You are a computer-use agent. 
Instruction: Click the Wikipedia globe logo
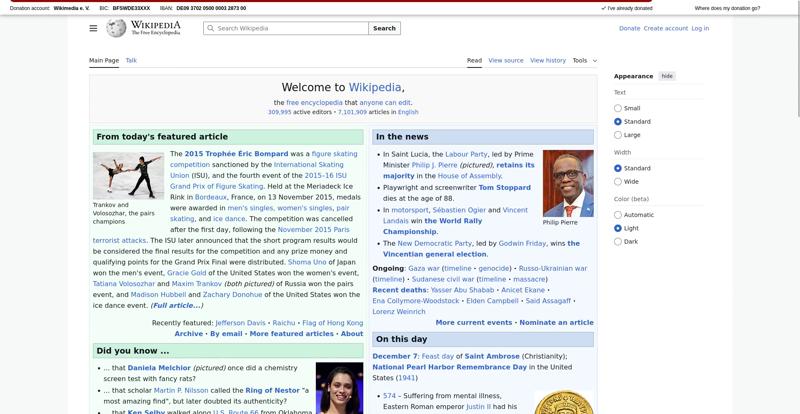pyautogui.click(x=117, y=28)
